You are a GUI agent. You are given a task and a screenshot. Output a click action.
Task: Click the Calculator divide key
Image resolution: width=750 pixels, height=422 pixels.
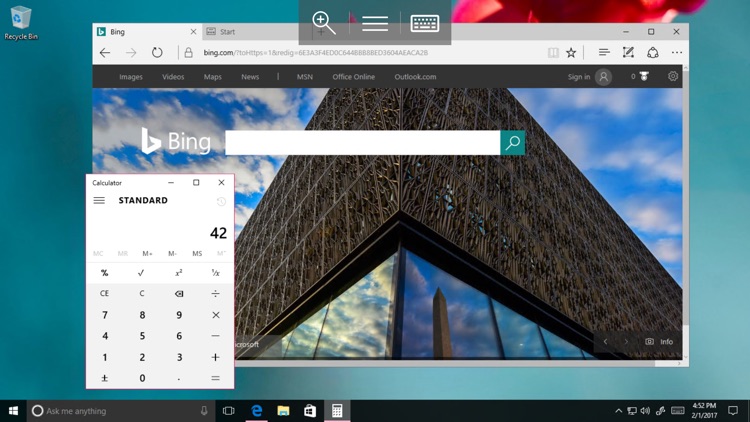(x=216, y=293)
